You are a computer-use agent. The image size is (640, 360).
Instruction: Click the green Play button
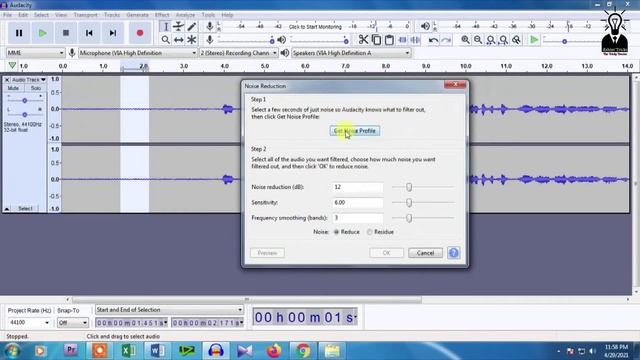(42, 33)
